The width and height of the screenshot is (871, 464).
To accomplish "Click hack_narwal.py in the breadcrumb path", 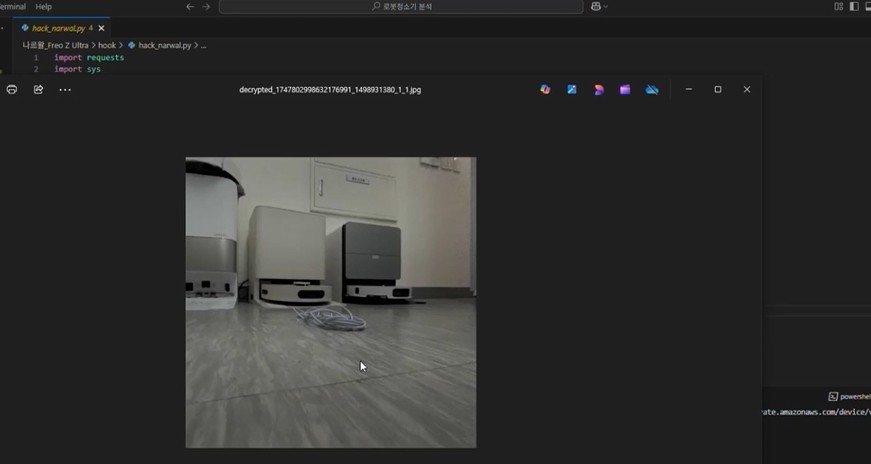I will [x=163, y=45].
